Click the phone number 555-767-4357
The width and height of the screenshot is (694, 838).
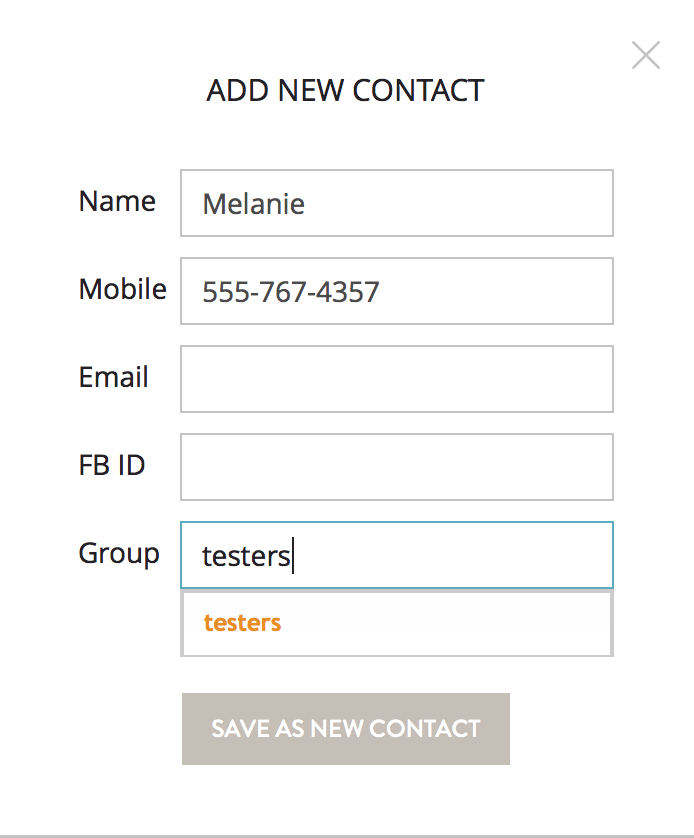(290, 292)
